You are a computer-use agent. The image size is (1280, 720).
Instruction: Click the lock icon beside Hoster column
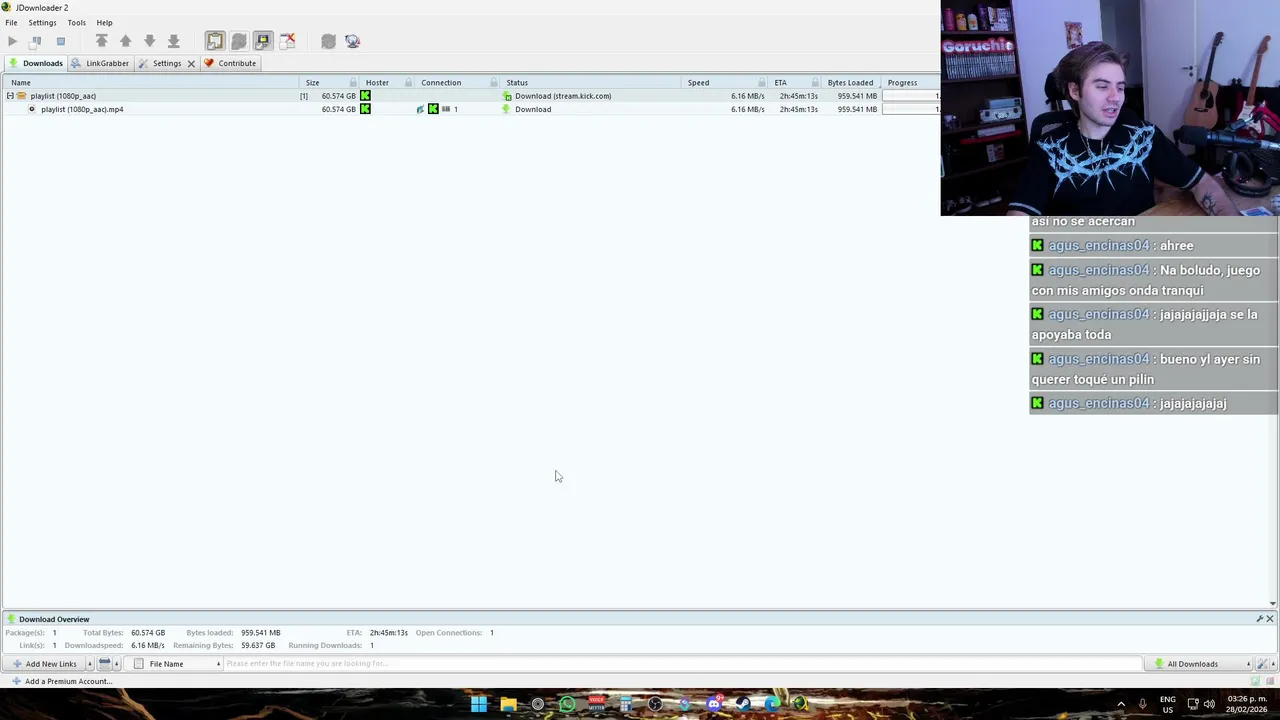tap(408, 83)
